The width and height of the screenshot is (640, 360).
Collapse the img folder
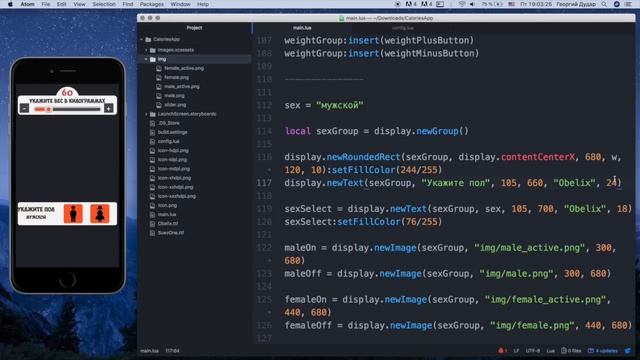tap(146, 59)
